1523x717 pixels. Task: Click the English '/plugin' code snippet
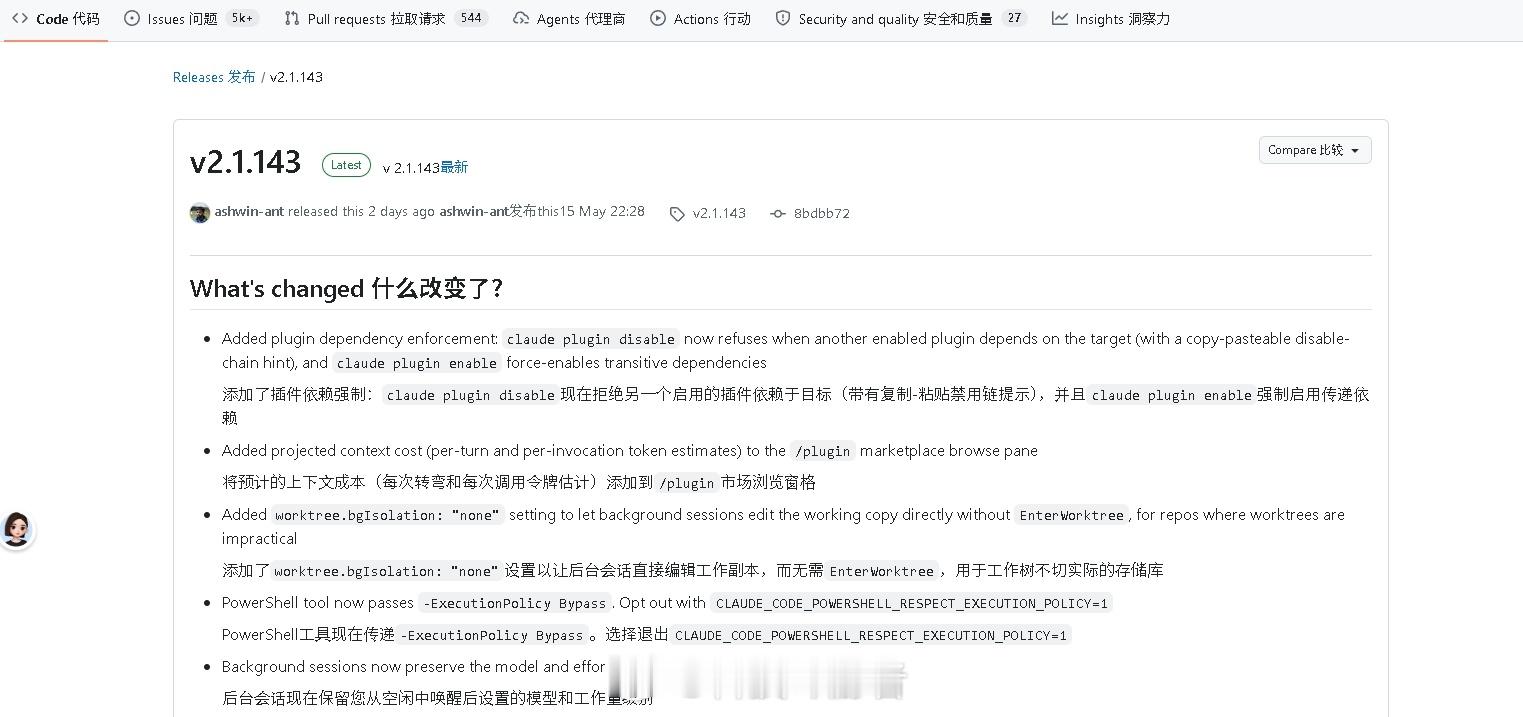coord(823,451)
